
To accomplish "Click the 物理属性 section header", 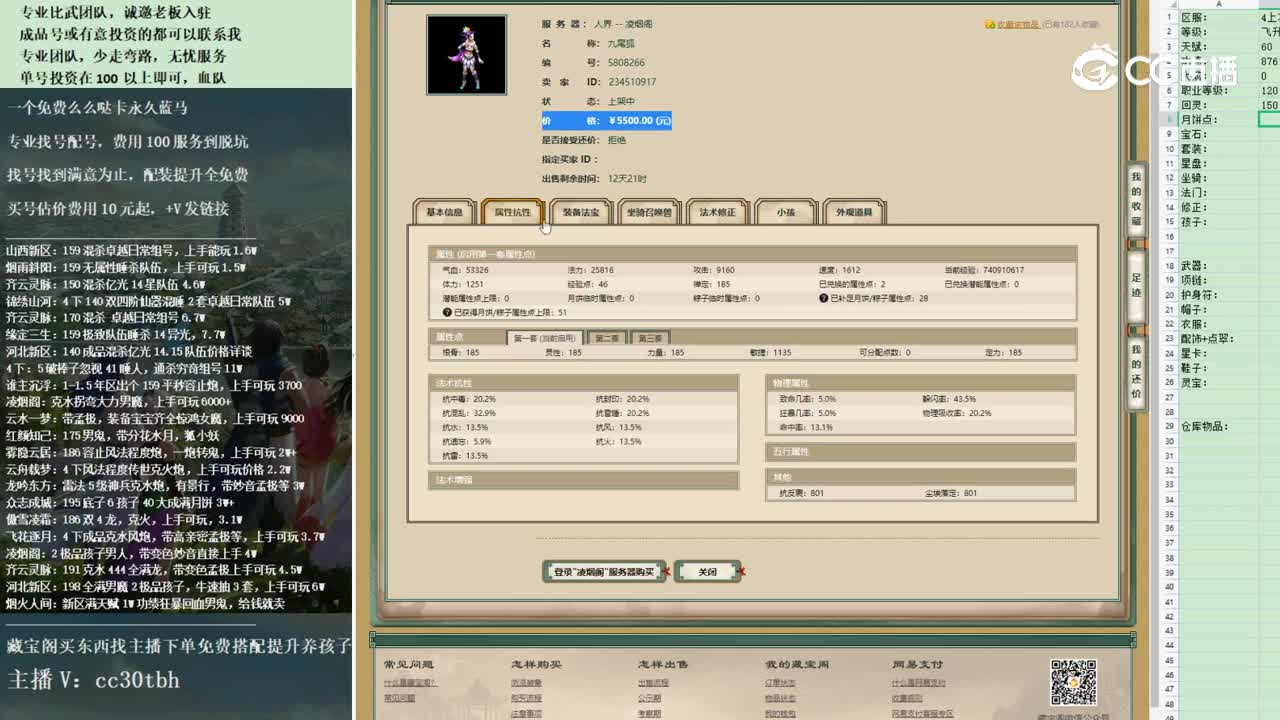I will pos(920,383).
